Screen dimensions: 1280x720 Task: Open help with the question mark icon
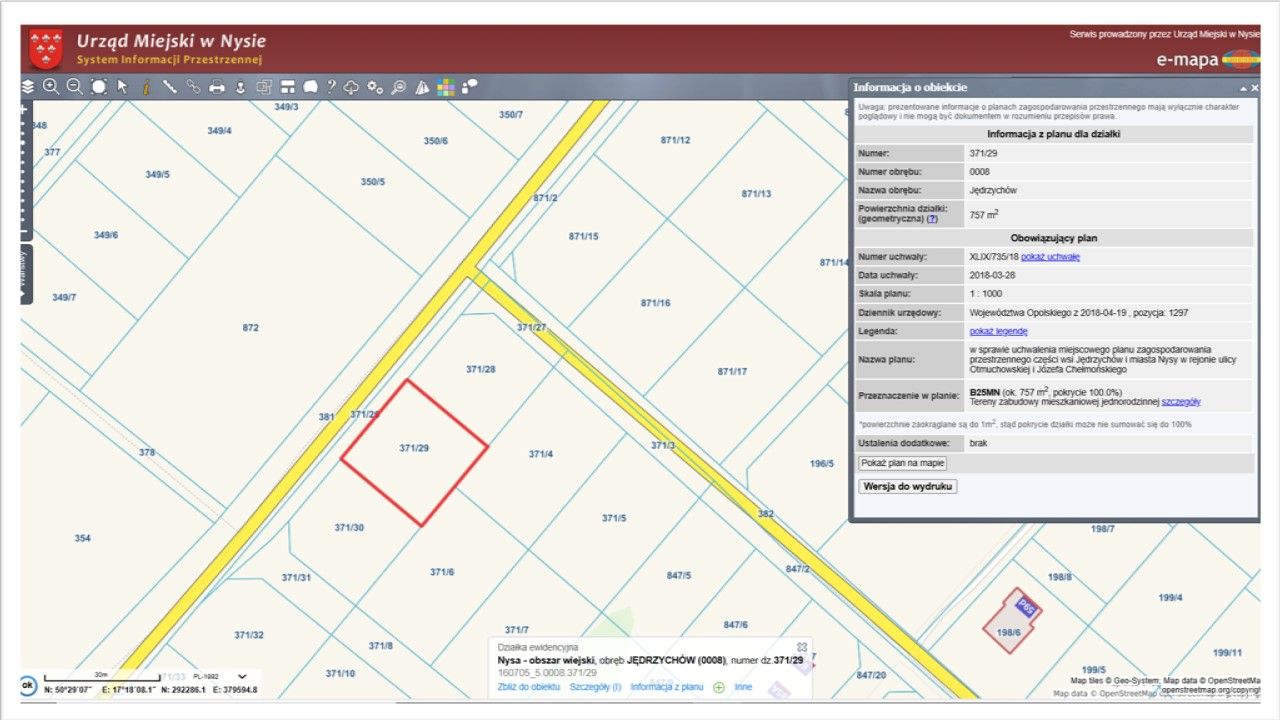coord(332,87)
